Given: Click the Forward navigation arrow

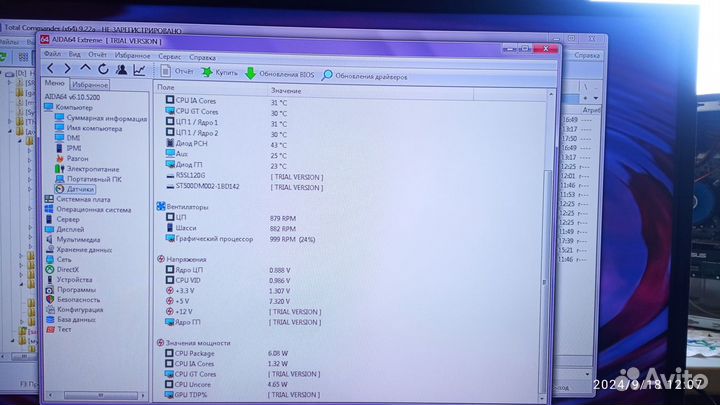Looking at the screenshot, I should tap(68, 69).
